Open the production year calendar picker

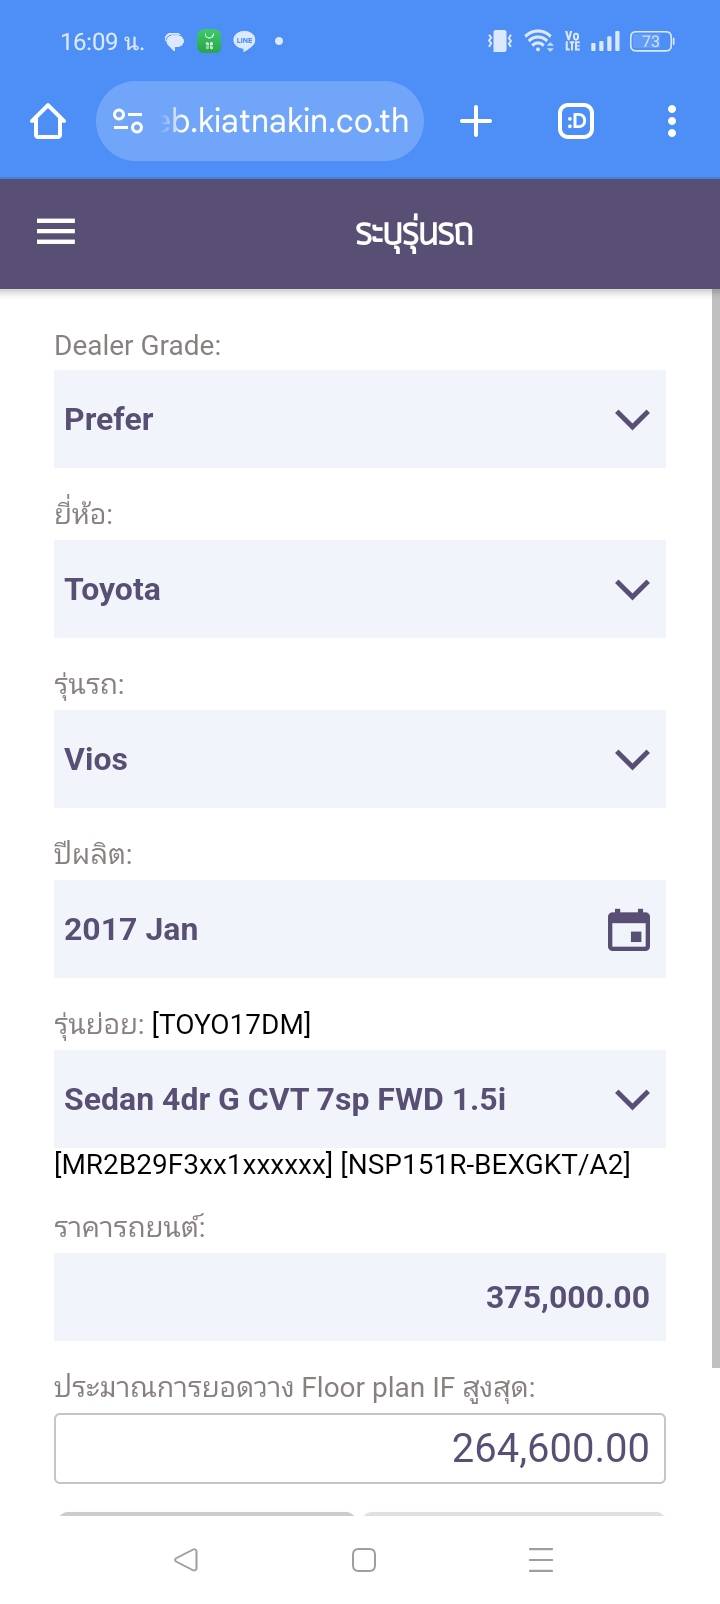(x=629, y=930)
